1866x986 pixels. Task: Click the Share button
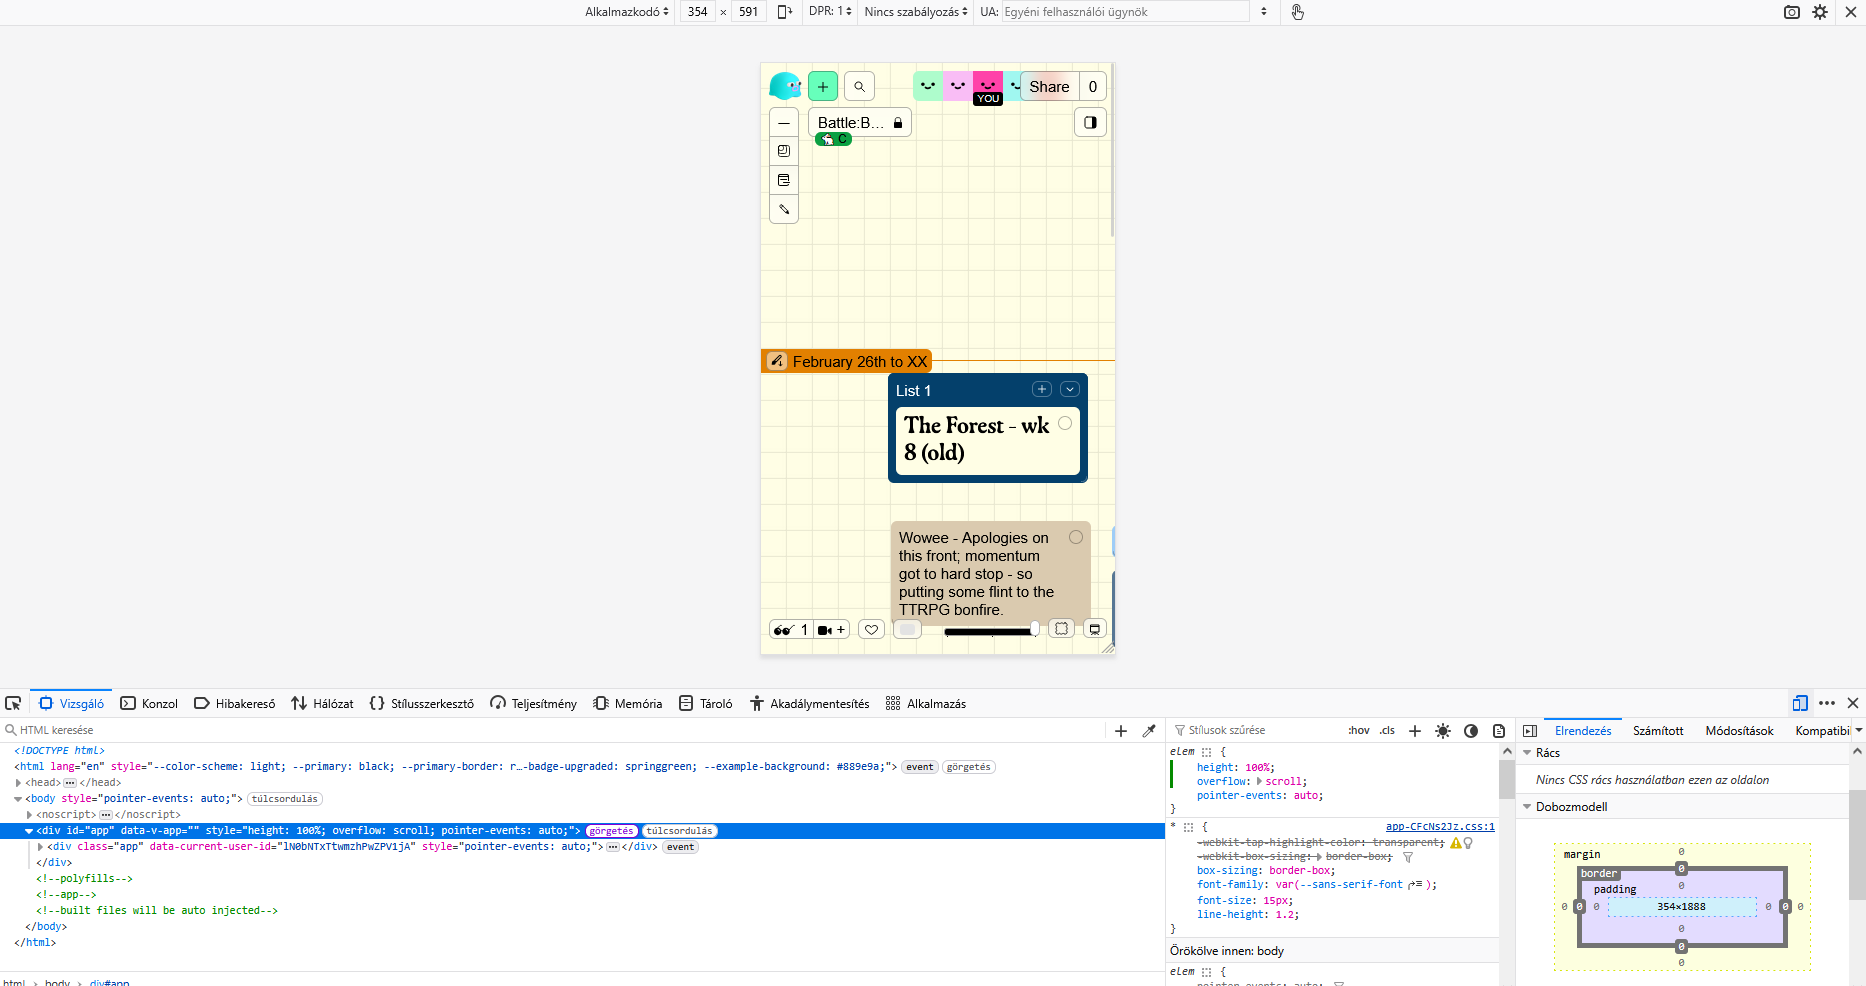point(1049,87)
